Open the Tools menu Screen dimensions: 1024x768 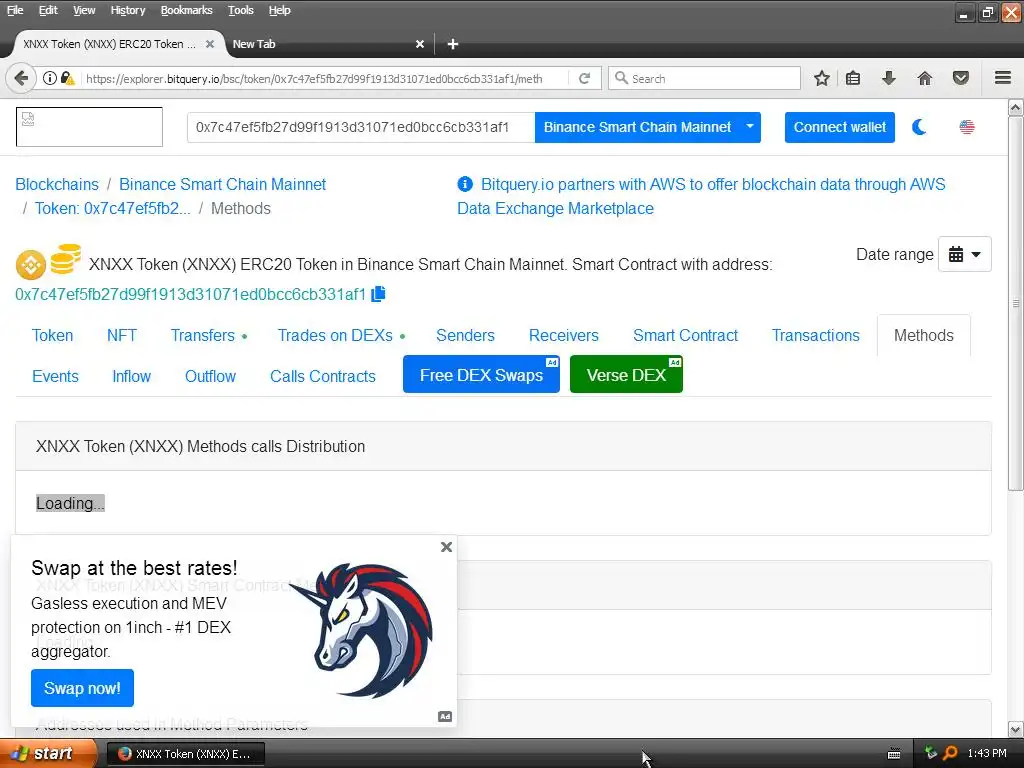coord(240,10)
